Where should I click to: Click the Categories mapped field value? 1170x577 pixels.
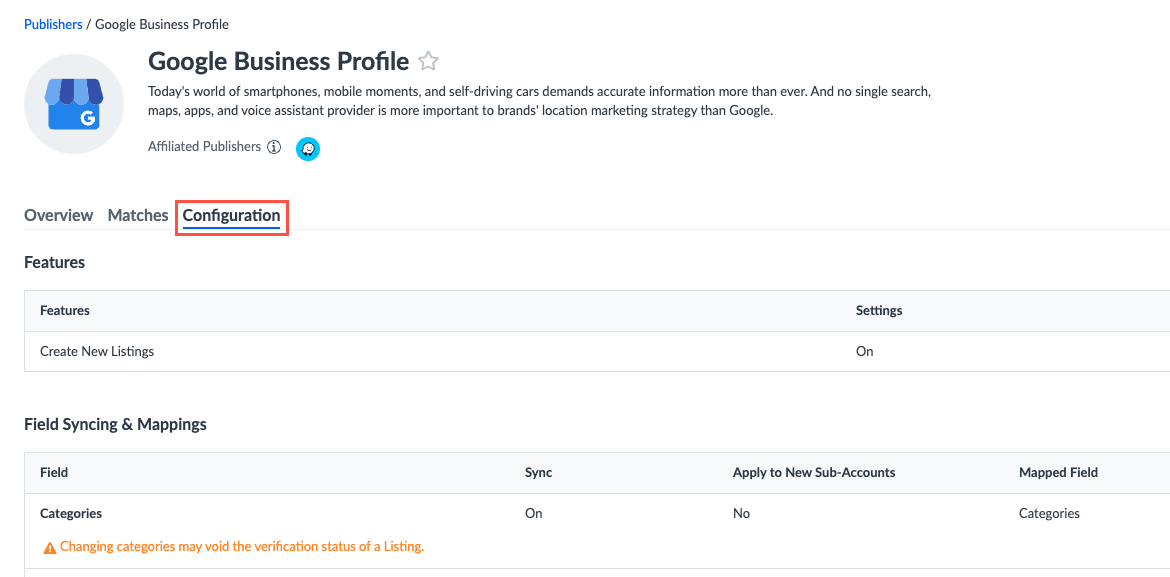tap(1049, 513)
